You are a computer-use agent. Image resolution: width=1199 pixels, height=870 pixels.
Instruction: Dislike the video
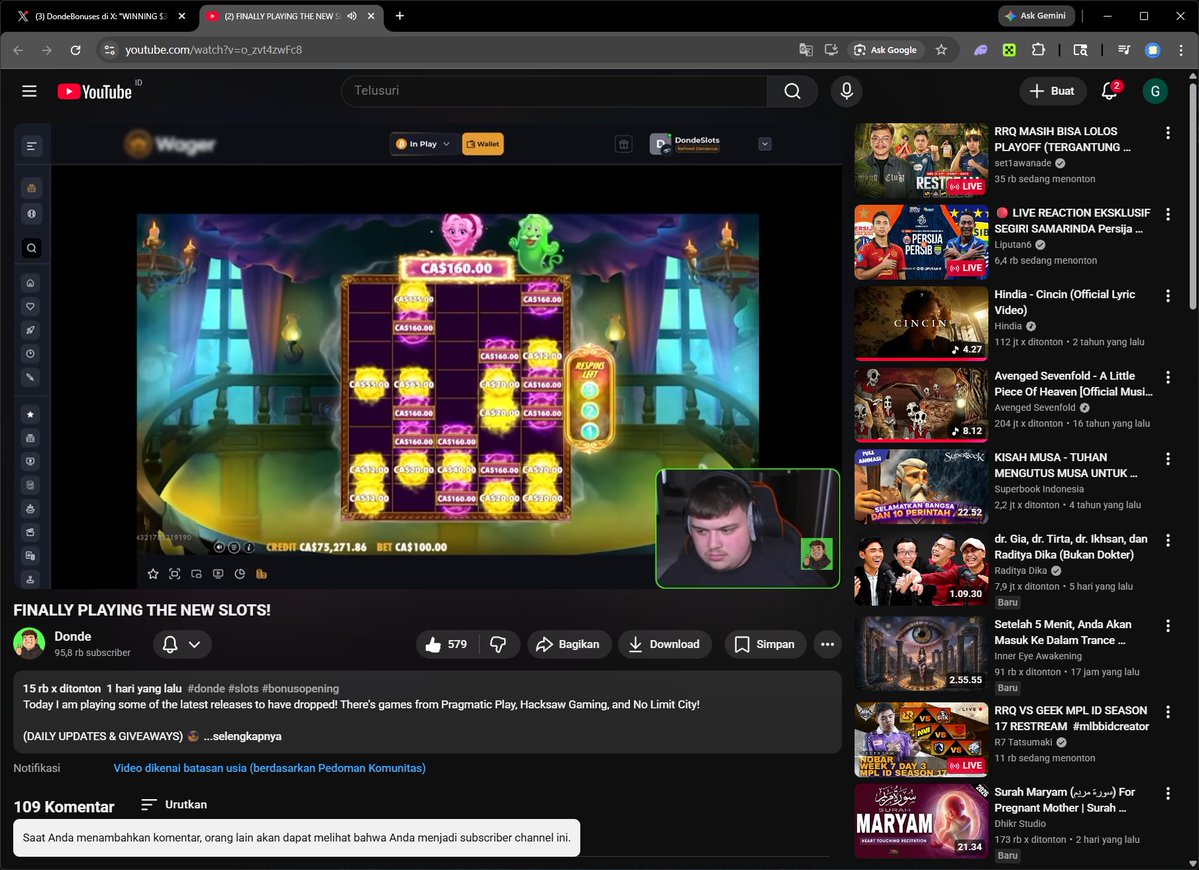tap(499, 644)
